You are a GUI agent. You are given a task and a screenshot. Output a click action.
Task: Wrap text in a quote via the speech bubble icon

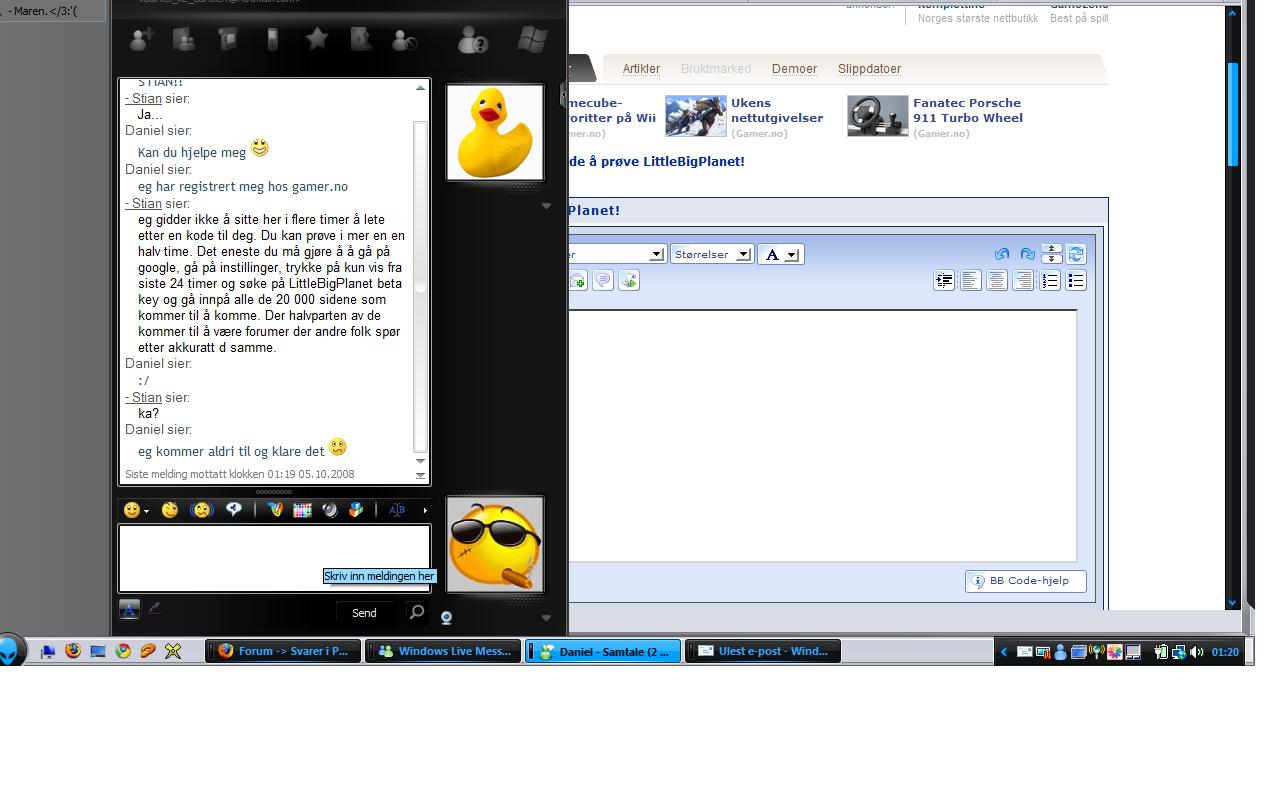coord(603,280)
